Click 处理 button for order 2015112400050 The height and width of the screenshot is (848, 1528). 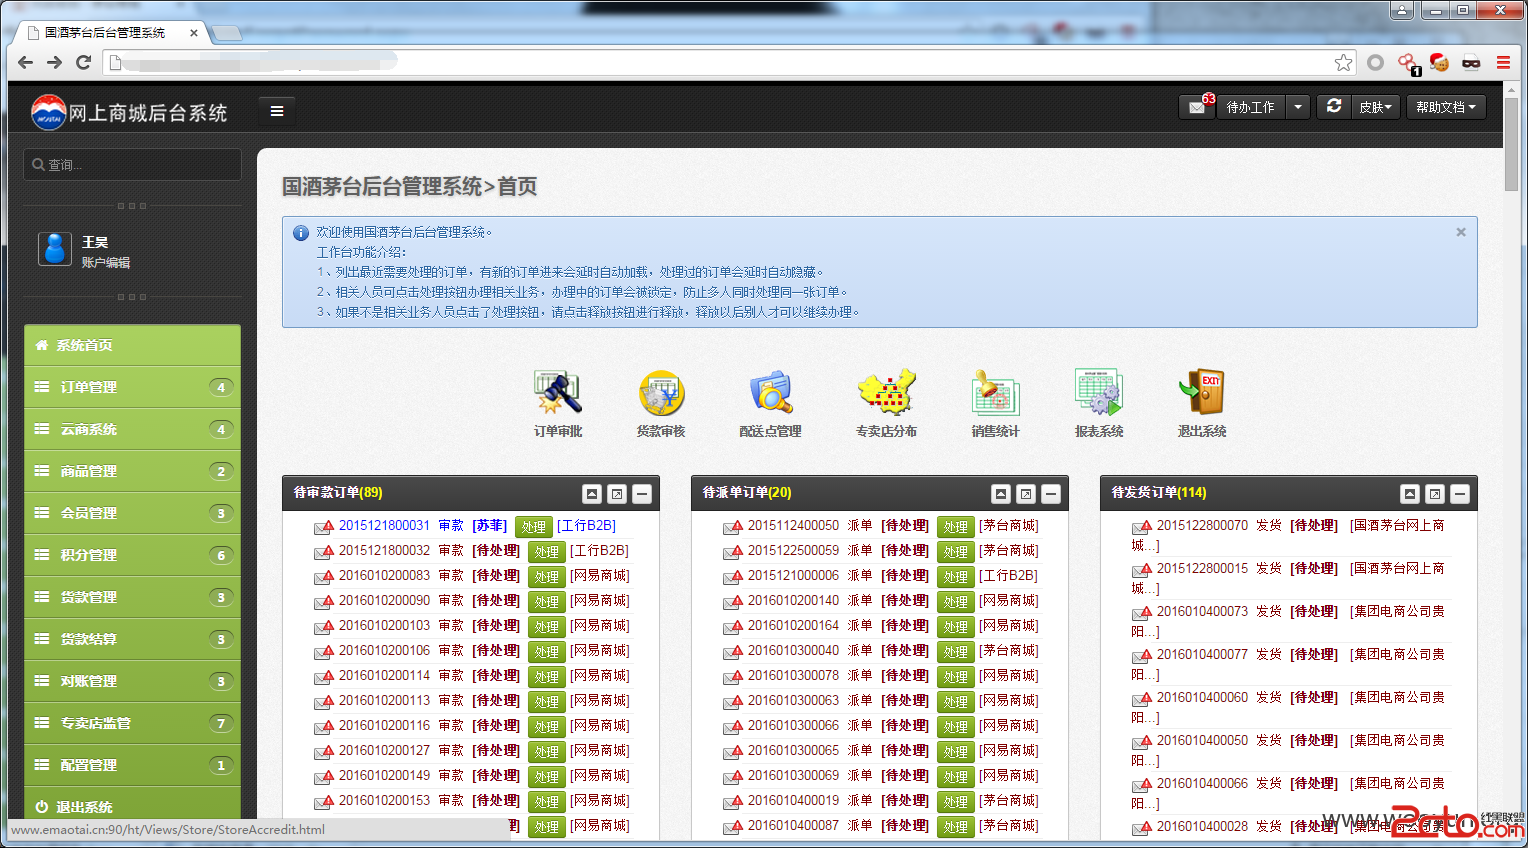(x=956, y=527)
